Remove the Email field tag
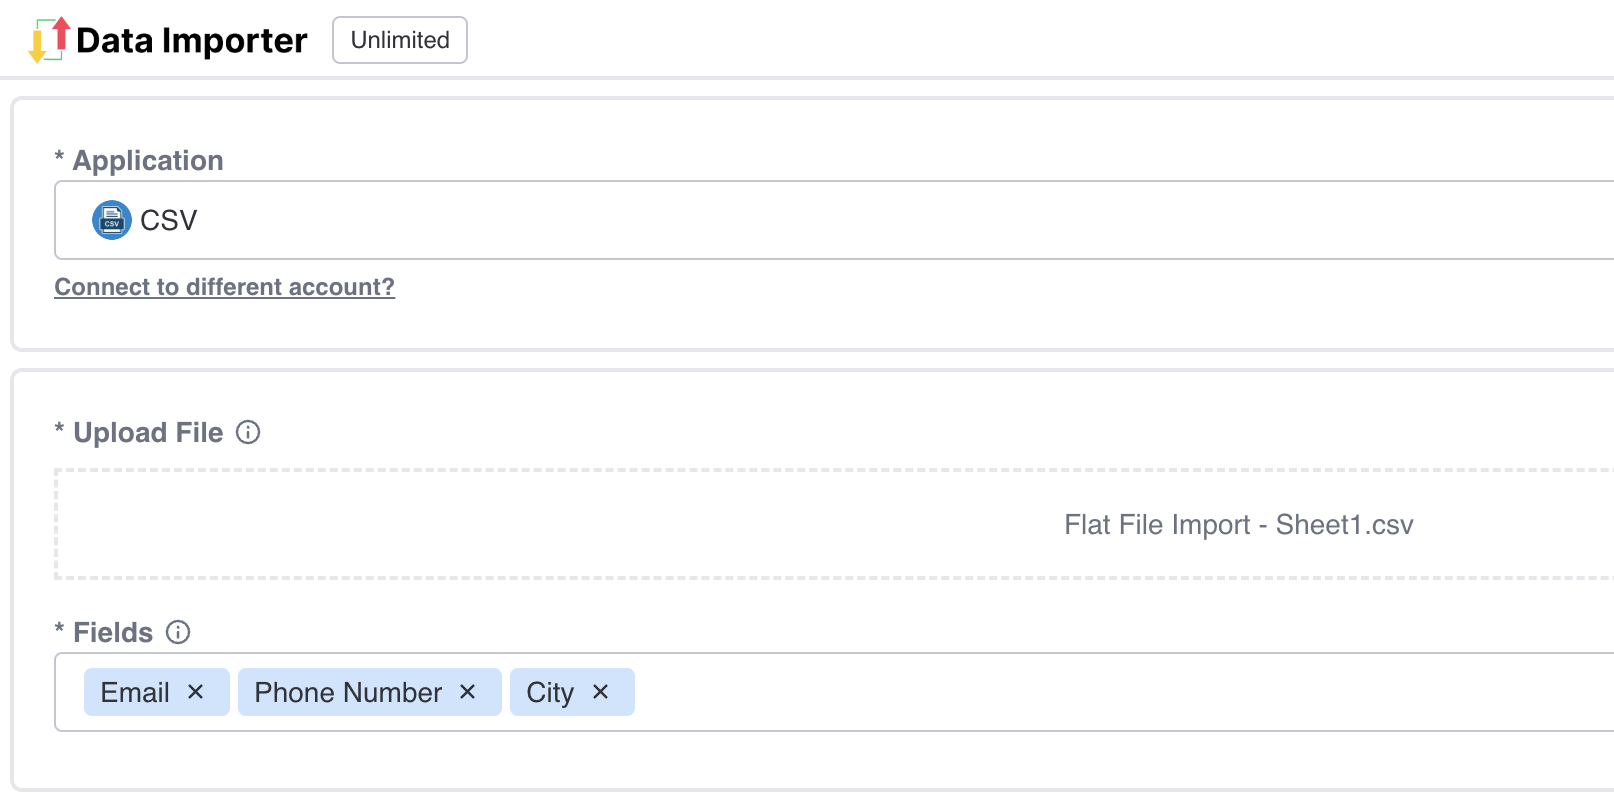The height and width of the screenshot is (804, 1614). point(196,692)
